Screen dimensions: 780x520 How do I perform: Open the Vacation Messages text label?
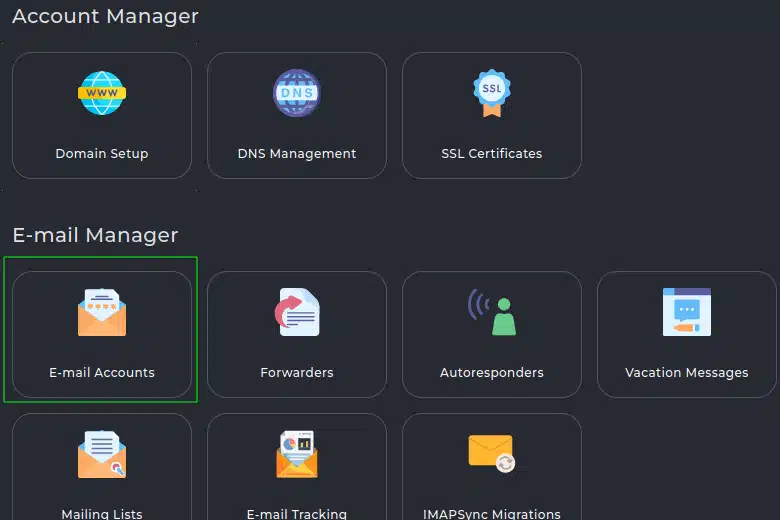(687, 373)
